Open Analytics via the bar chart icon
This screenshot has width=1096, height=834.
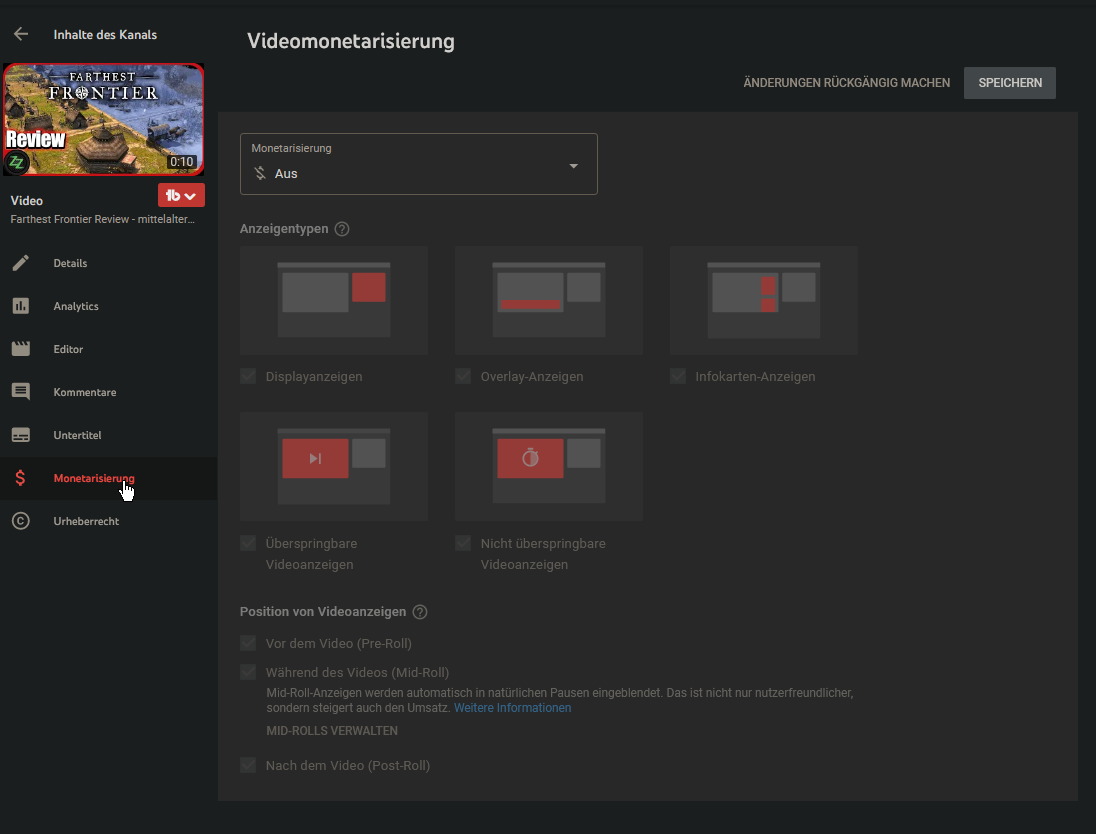[x=21, y=306]
